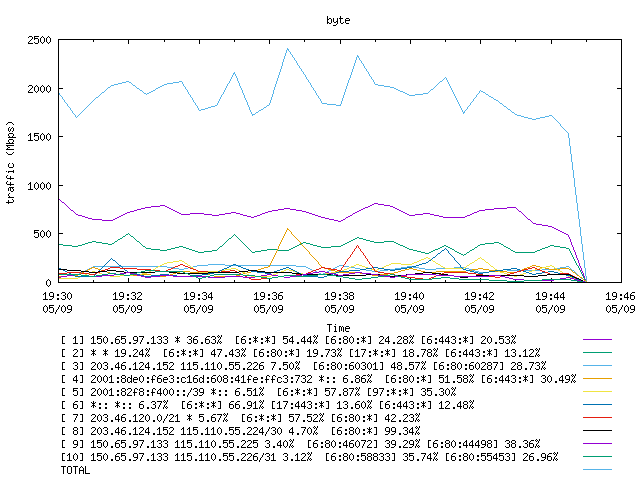Screen dimensions: 640x480
Task: Click the "[17:*:*] 18.78%" value in row 2
Action: [x=393, y=353]
